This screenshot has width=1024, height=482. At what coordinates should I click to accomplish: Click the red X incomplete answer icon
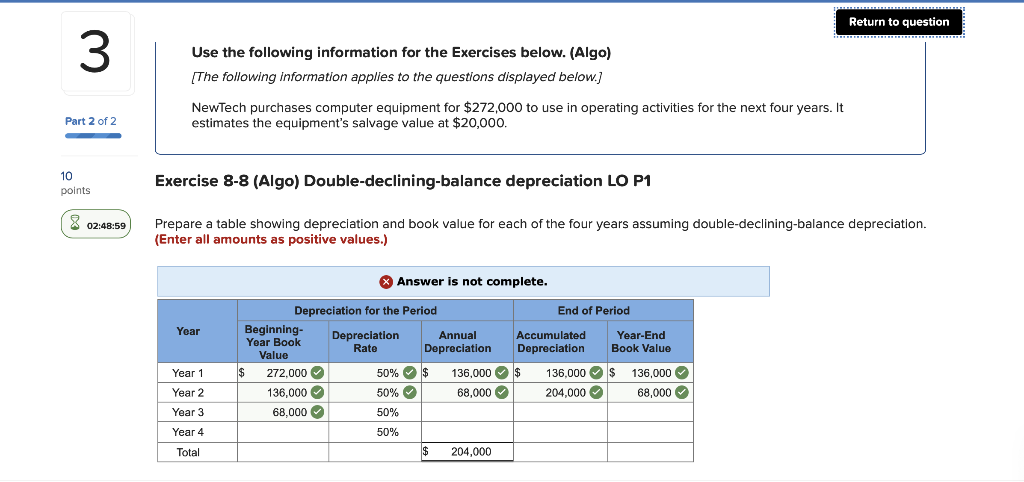(387, 281)
